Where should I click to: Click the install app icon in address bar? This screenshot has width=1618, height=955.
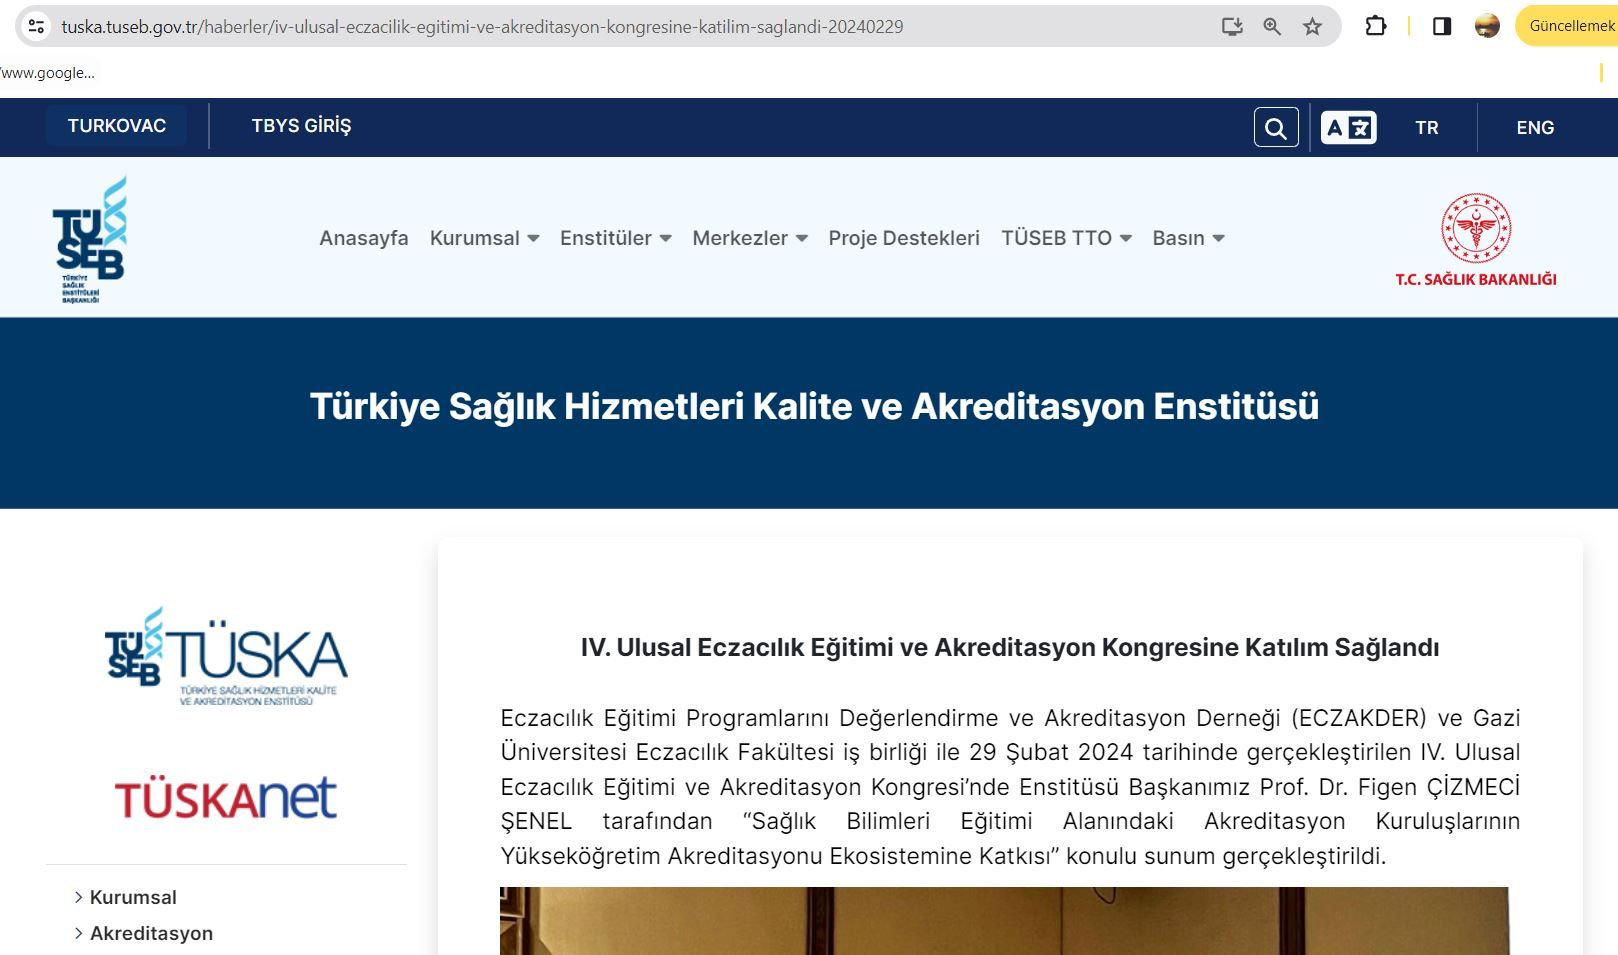pyautogui.click(x=1232, y=27)
